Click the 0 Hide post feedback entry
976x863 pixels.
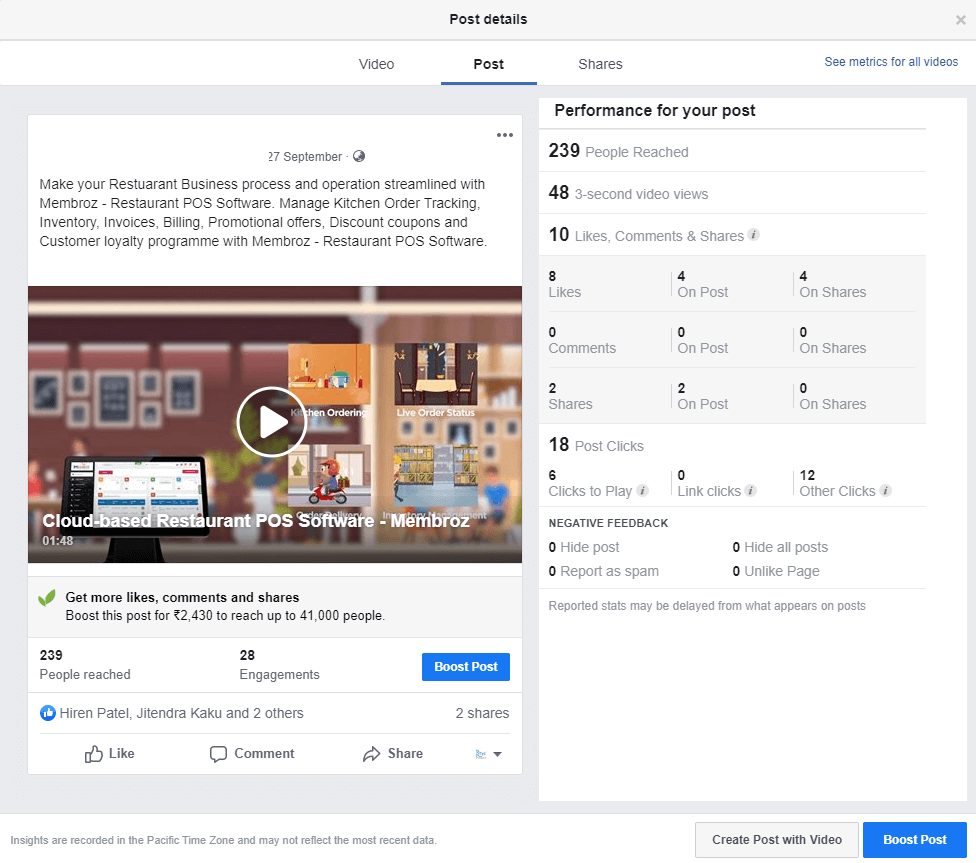[x=584, y=547]
